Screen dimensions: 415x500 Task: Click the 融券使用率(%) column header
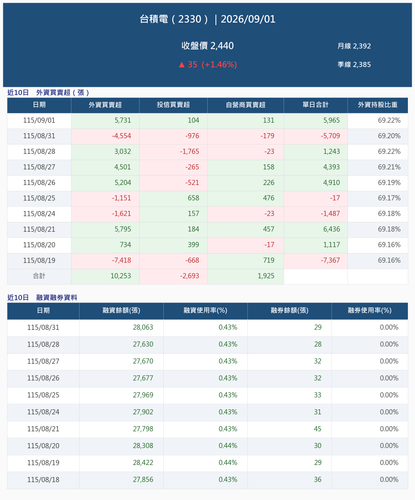click(370, 310)
